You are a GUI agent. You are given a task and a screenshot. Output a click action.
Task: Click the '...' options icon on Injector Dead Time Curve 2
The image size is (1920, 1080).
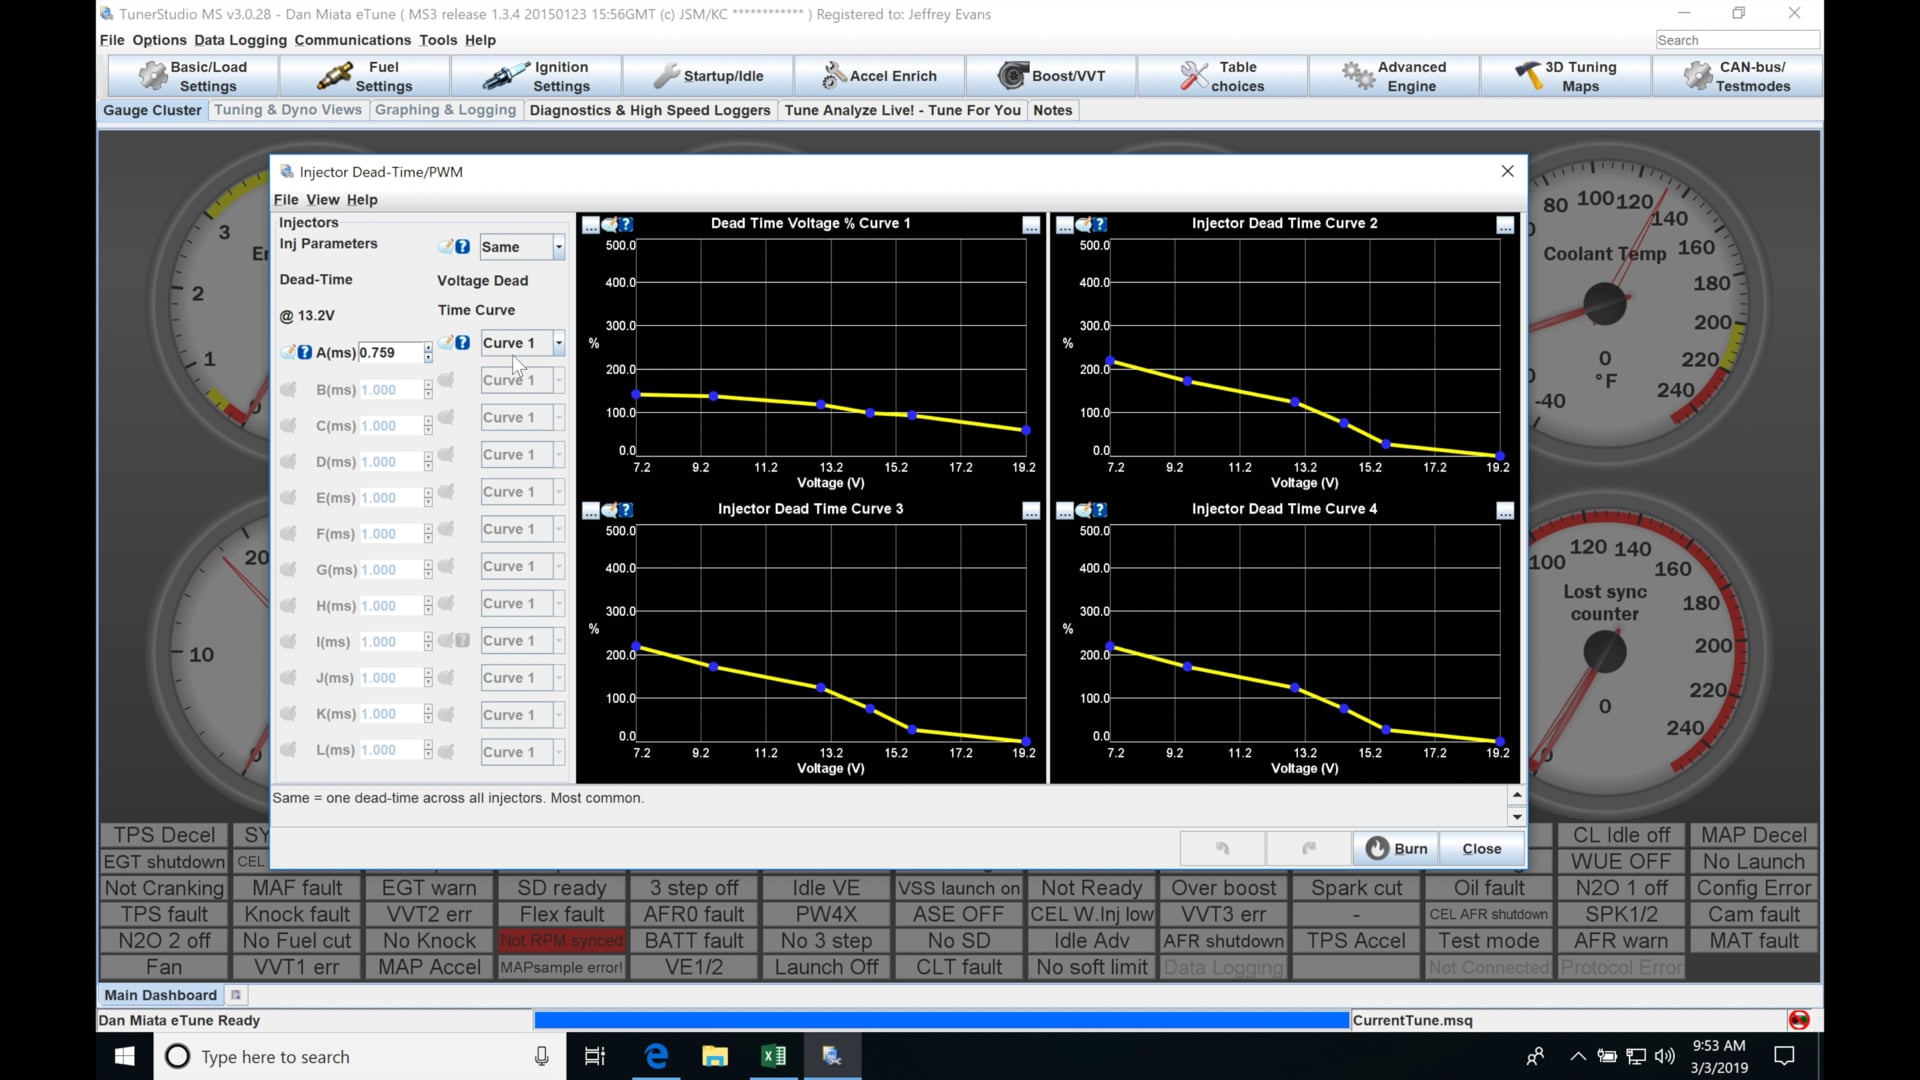click(x=1505, y=225)
